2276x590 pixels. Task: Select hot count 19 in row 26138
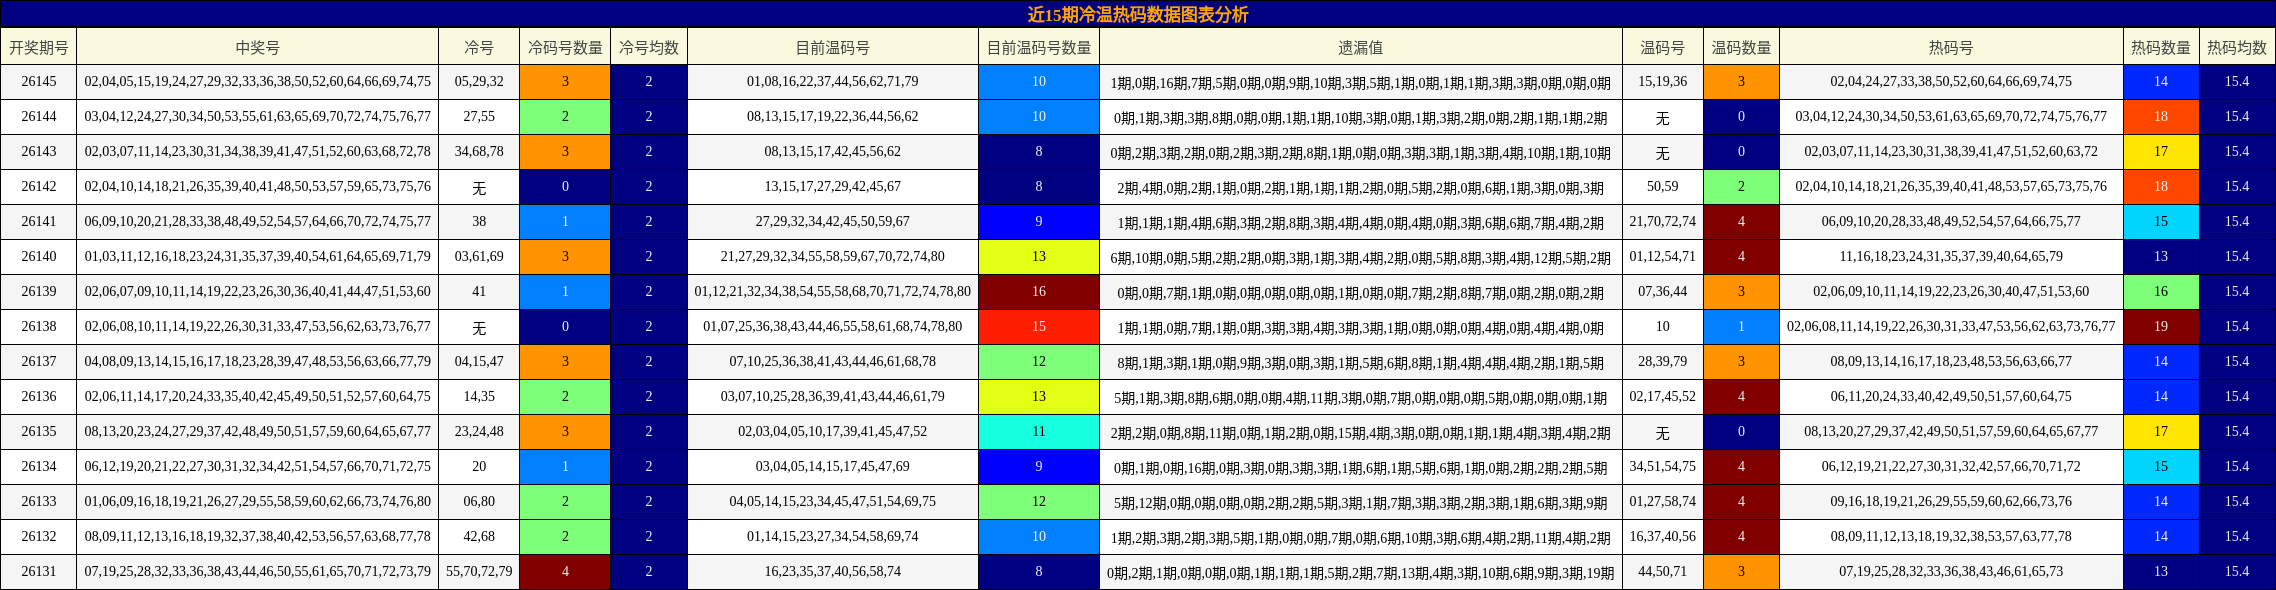pyautogui.click(x=2161, y=327)
